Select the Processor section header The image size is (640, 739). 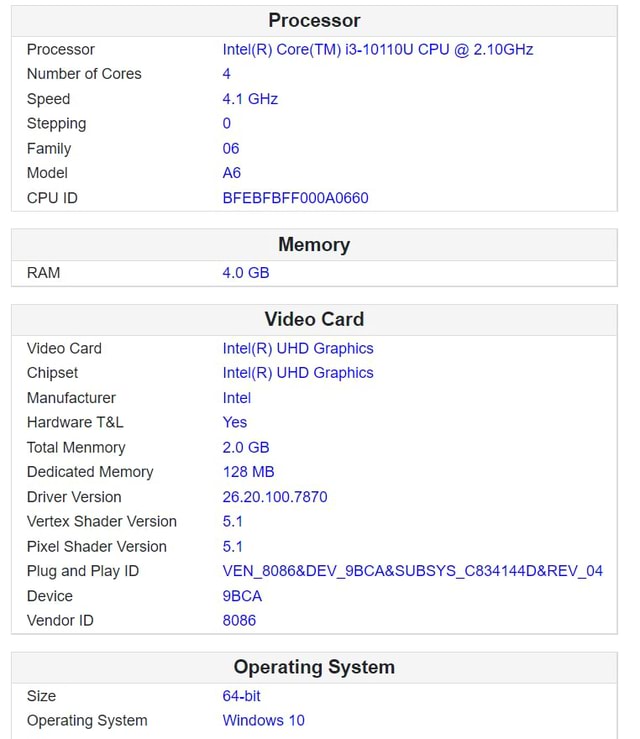point(314,21)
